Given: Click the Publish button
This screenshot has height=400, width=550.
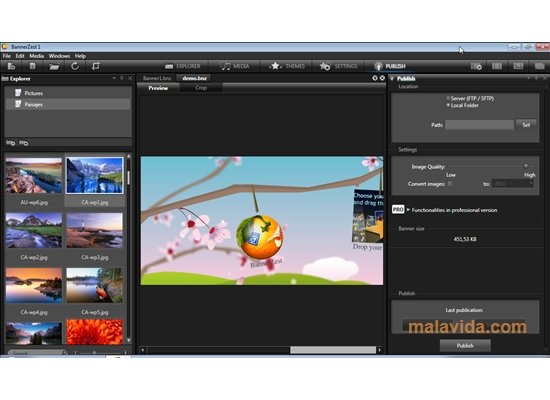Looking at the screenshot, I should (465, 346).
